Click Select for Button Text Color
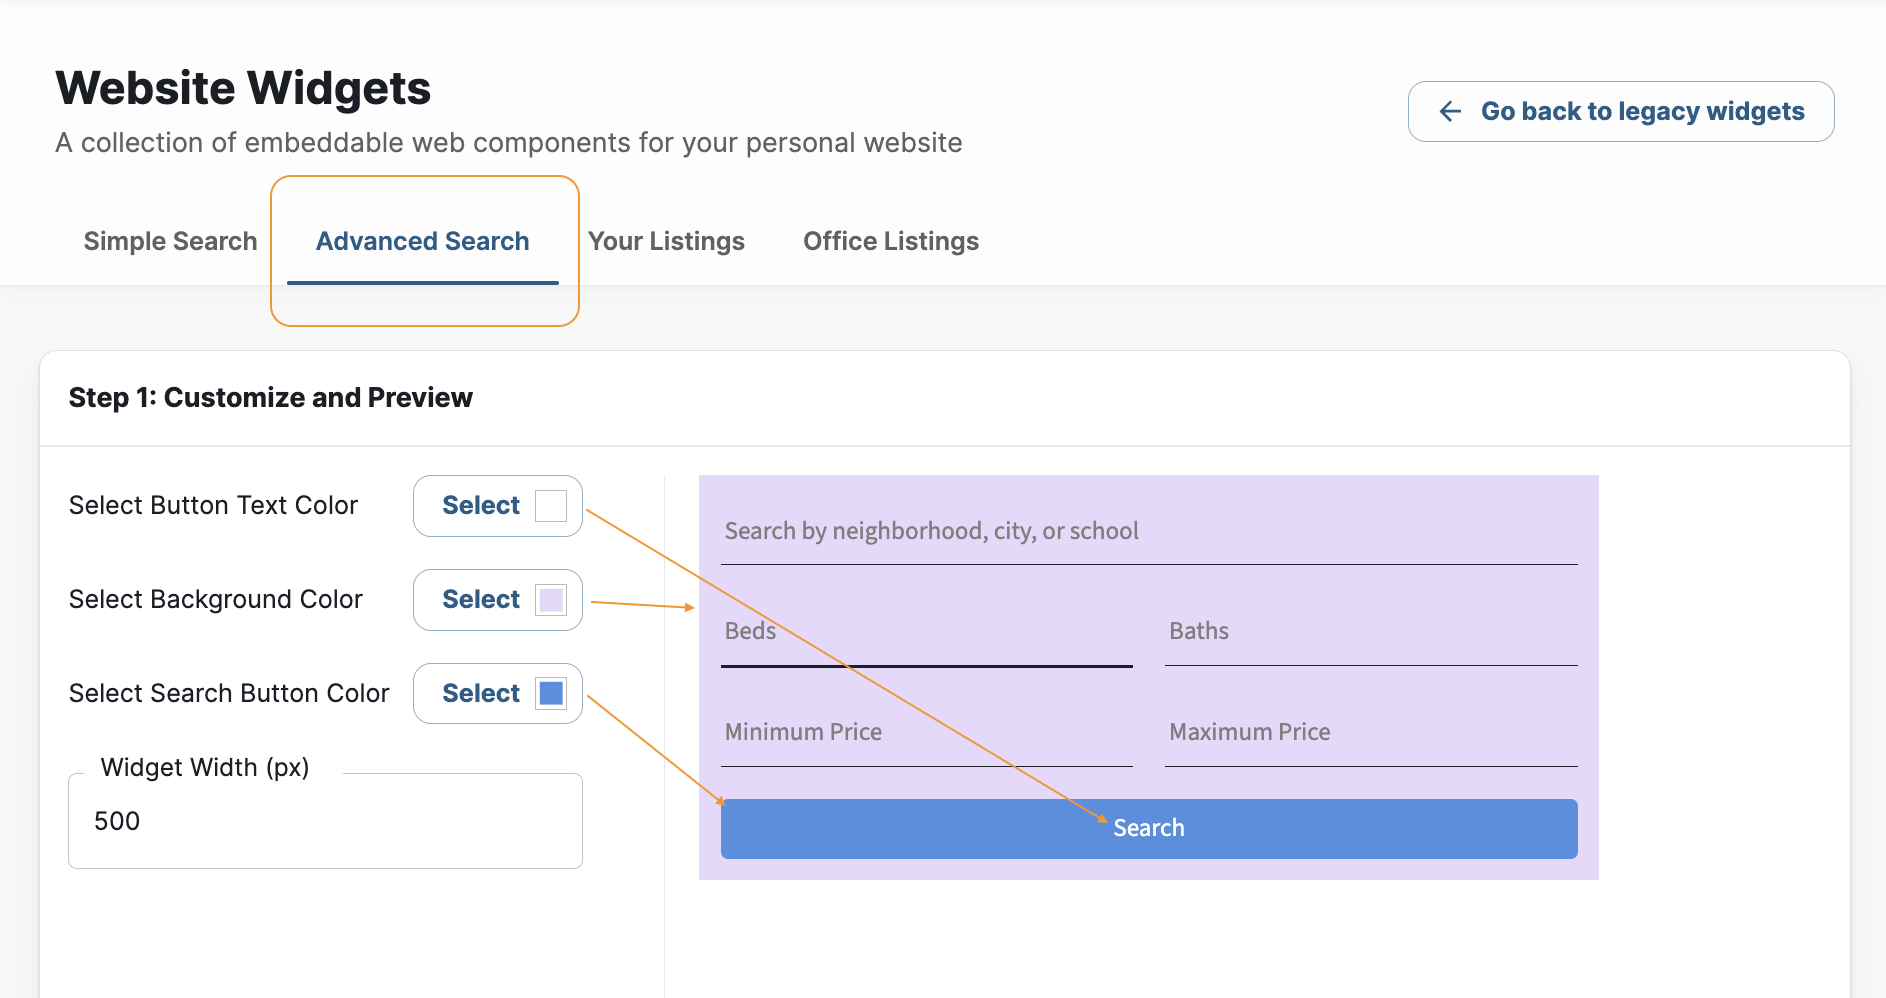Viewport: 1886px width, 998px height. tap(498, 506)
